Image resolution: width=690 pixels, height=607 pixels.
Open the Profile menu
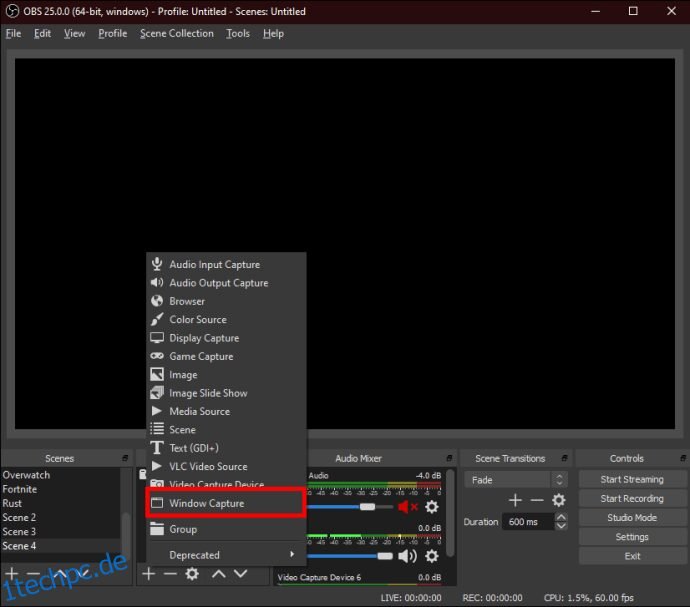tap(113, 33)
